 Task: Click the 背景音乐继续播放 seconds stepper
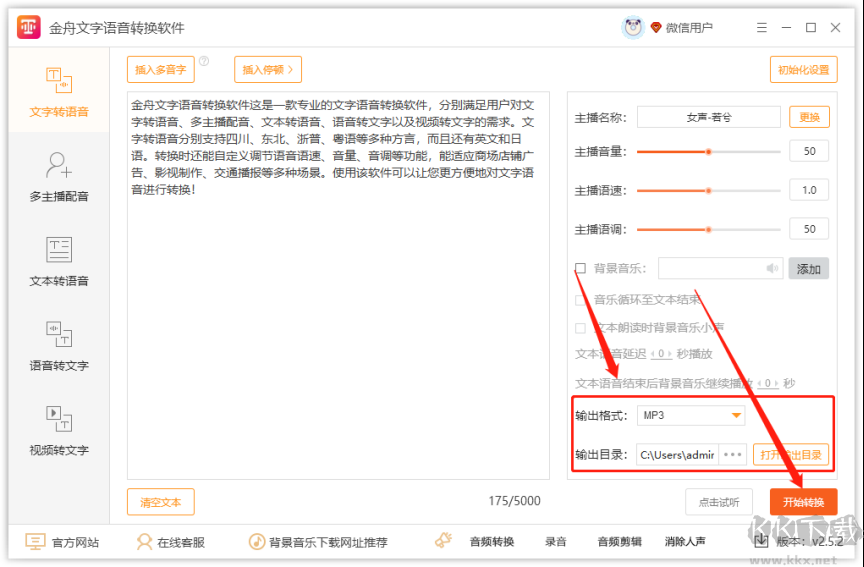click(x=768, y=383)
